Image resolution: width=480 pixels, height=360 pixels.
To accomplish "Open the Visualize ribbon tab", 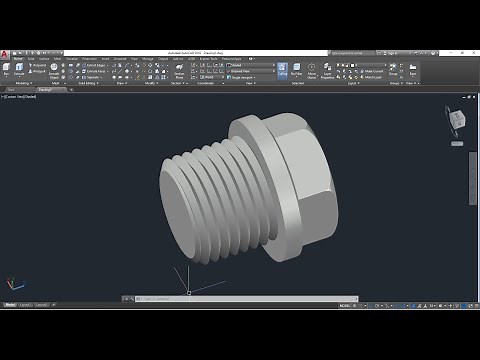I will tap(72, 59).
